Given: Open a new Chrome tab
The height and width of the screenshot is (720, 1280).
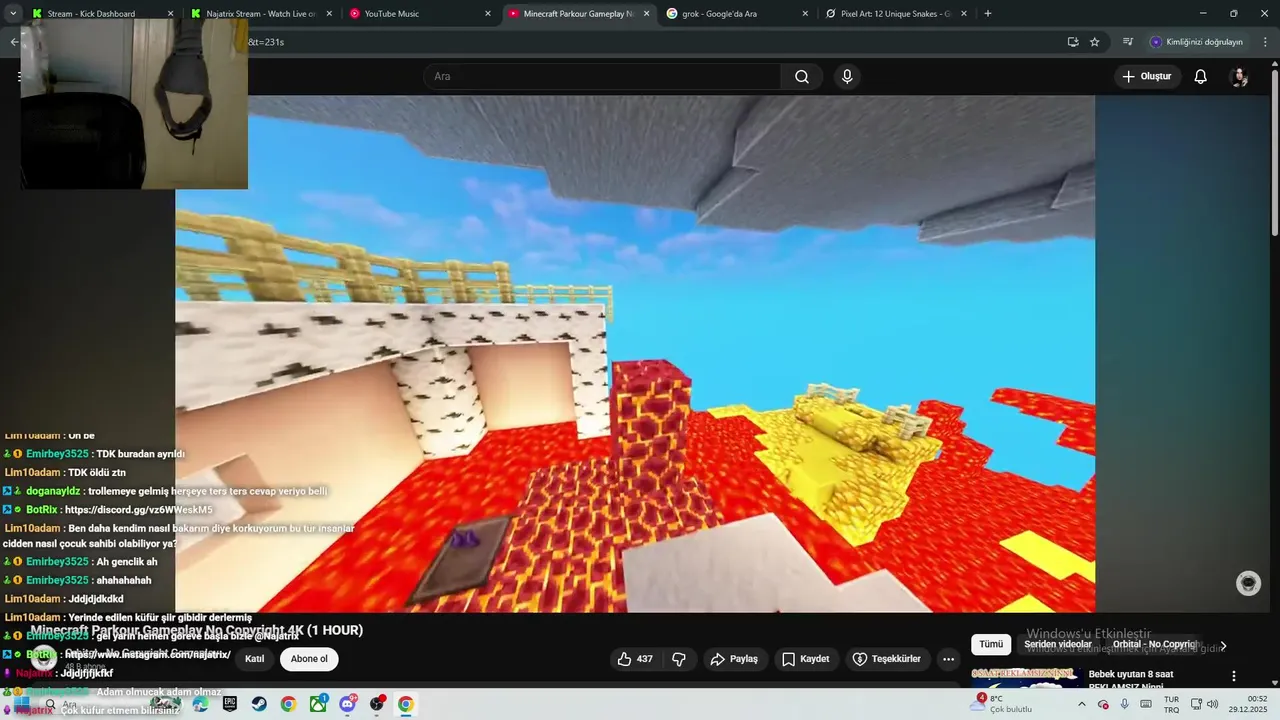Looking at the screenshot, I should 988,14.
